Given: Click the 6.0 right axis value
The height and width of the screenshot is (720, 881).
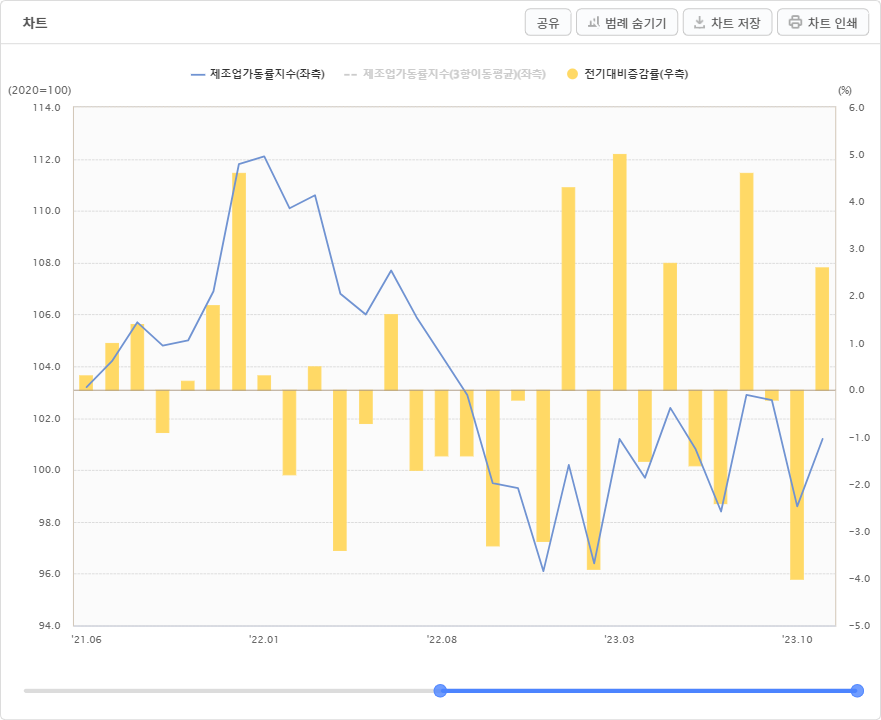Looking at the screenshot, I should coord(857,107).
